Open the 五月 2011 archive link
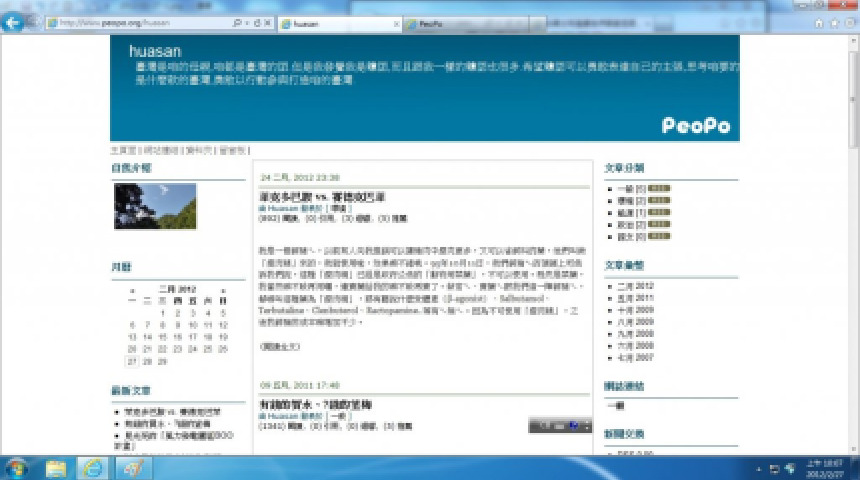The image size is (860, 480). [635, 298]
